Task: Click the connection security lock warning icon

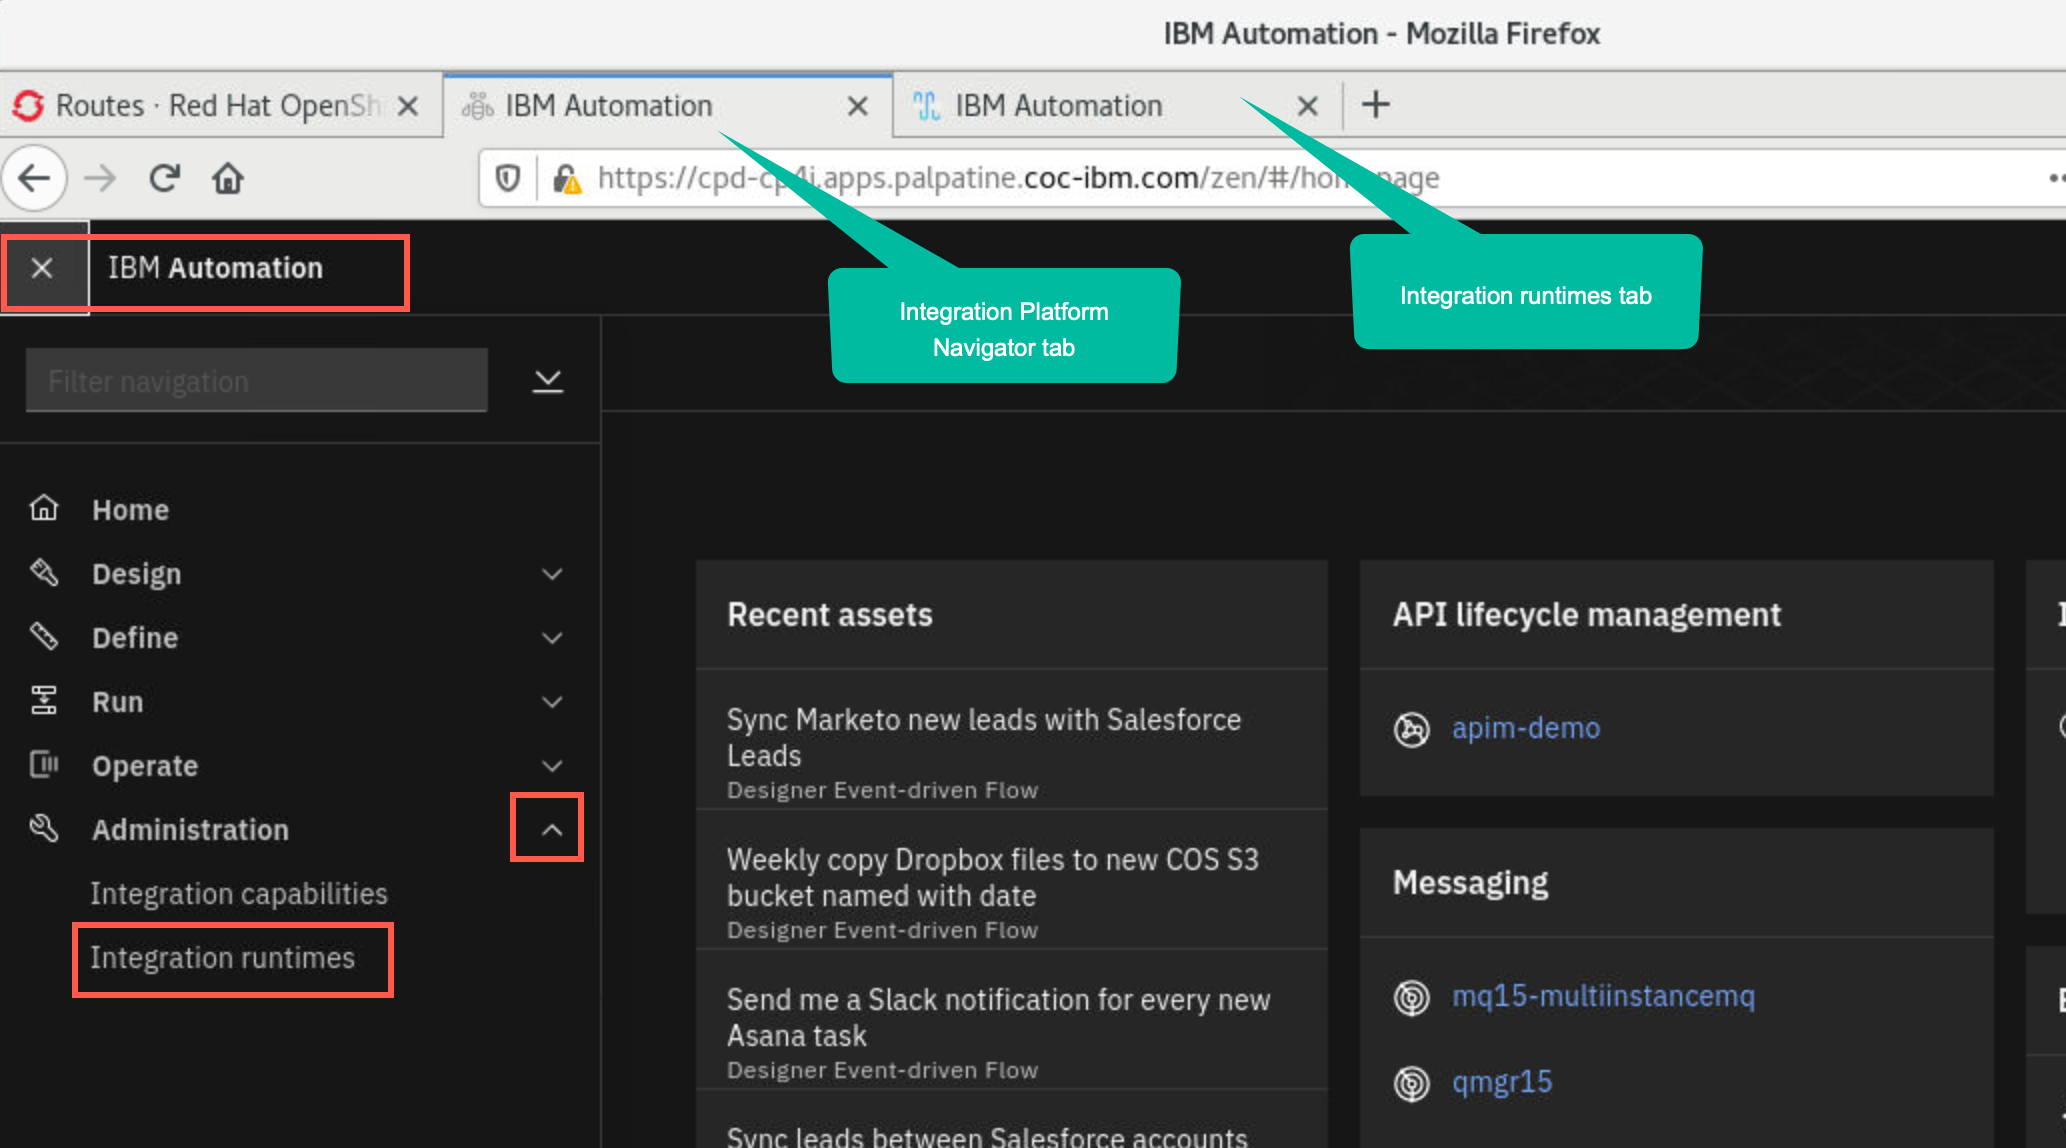Action: click(x=567, y=178)
